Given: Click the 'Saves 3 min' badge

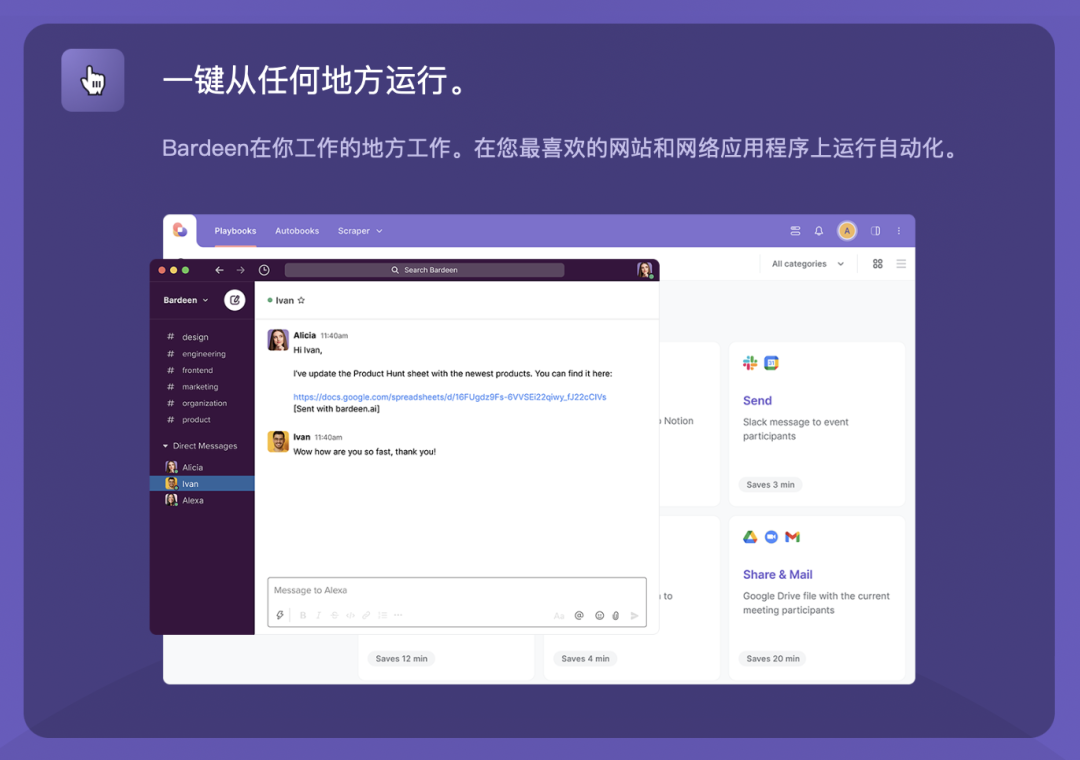Looking at the screenshot, I should coord(770,485).
